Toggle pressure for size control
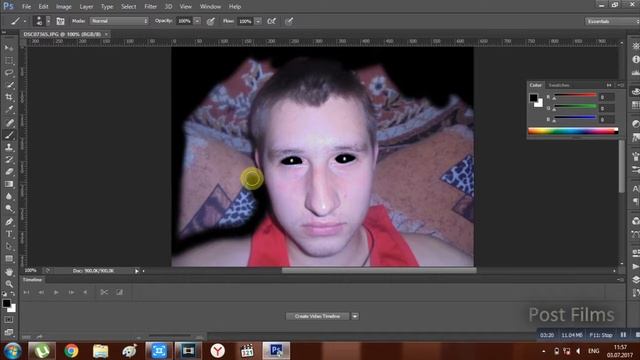Image resolution: width=640 pixels, height=360 pixels. point(289,21)
